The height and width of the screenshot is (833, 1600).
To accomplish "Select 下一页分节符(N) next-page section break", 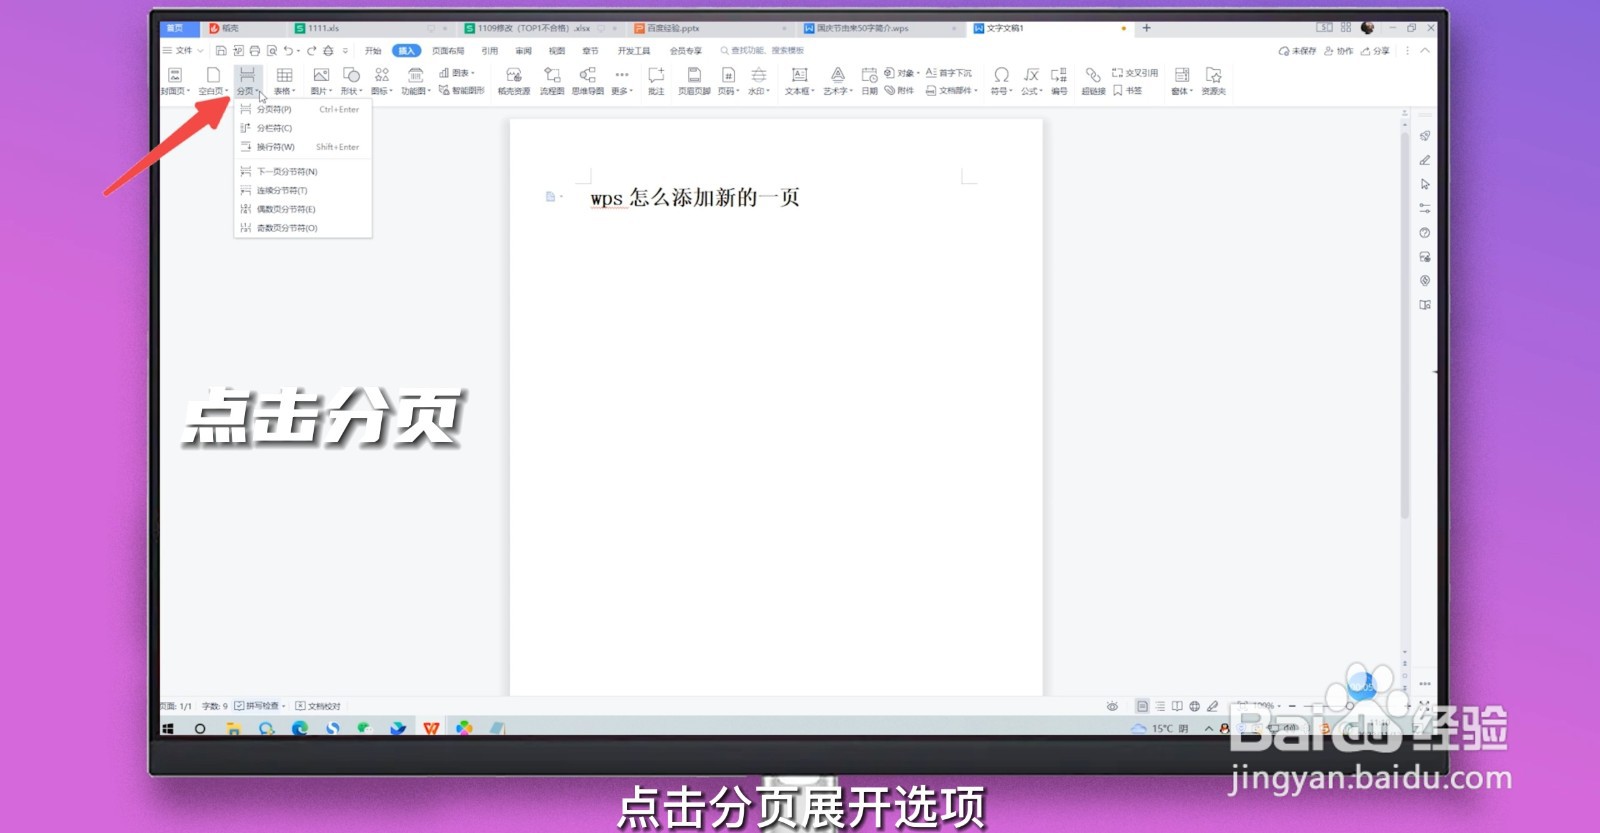I will point(303,172).
